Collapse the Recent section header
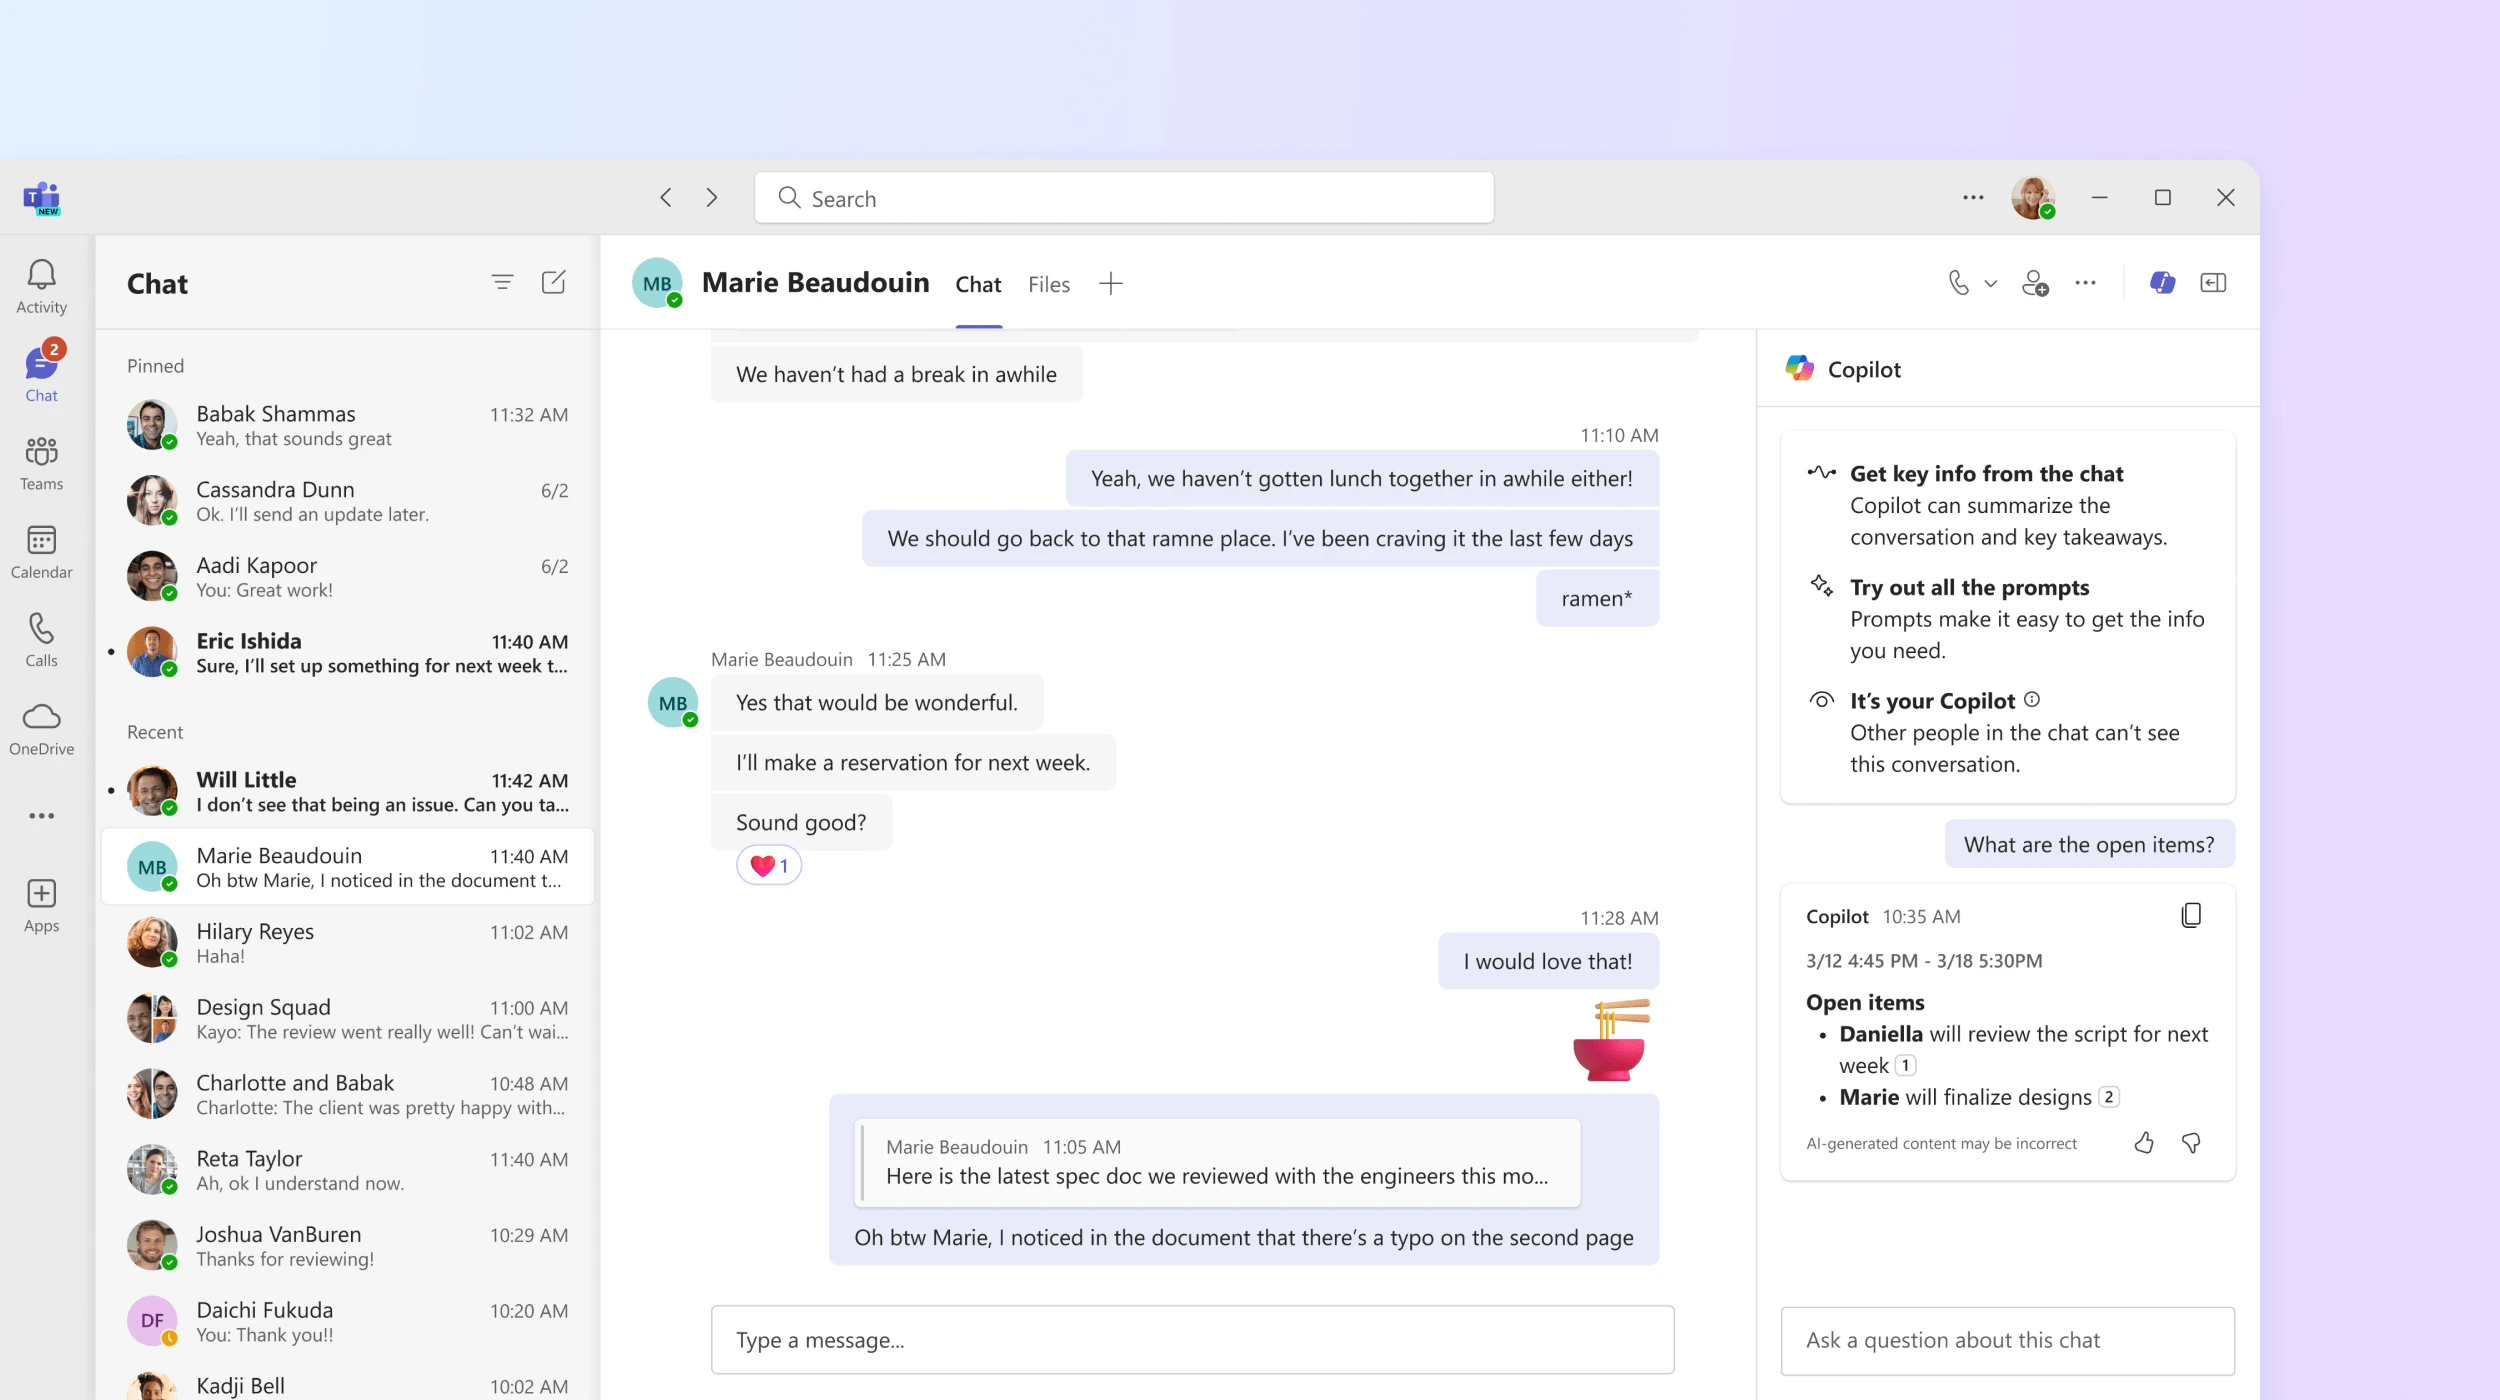2500x1400 pixels. tap(155, 732)
